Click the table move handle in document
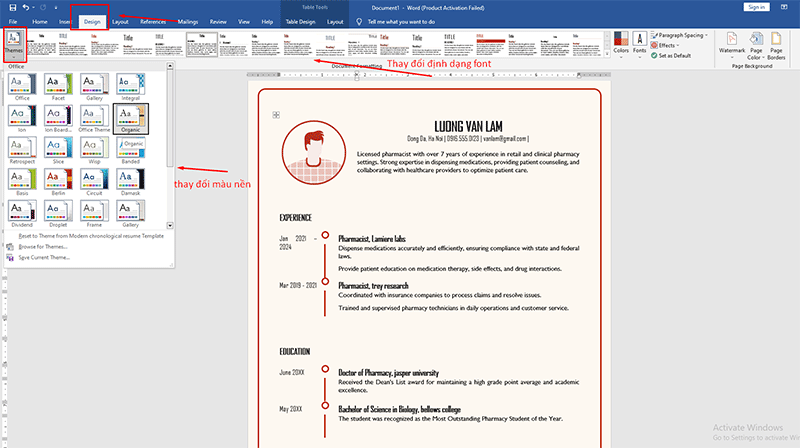 click(x=276, y=115)
